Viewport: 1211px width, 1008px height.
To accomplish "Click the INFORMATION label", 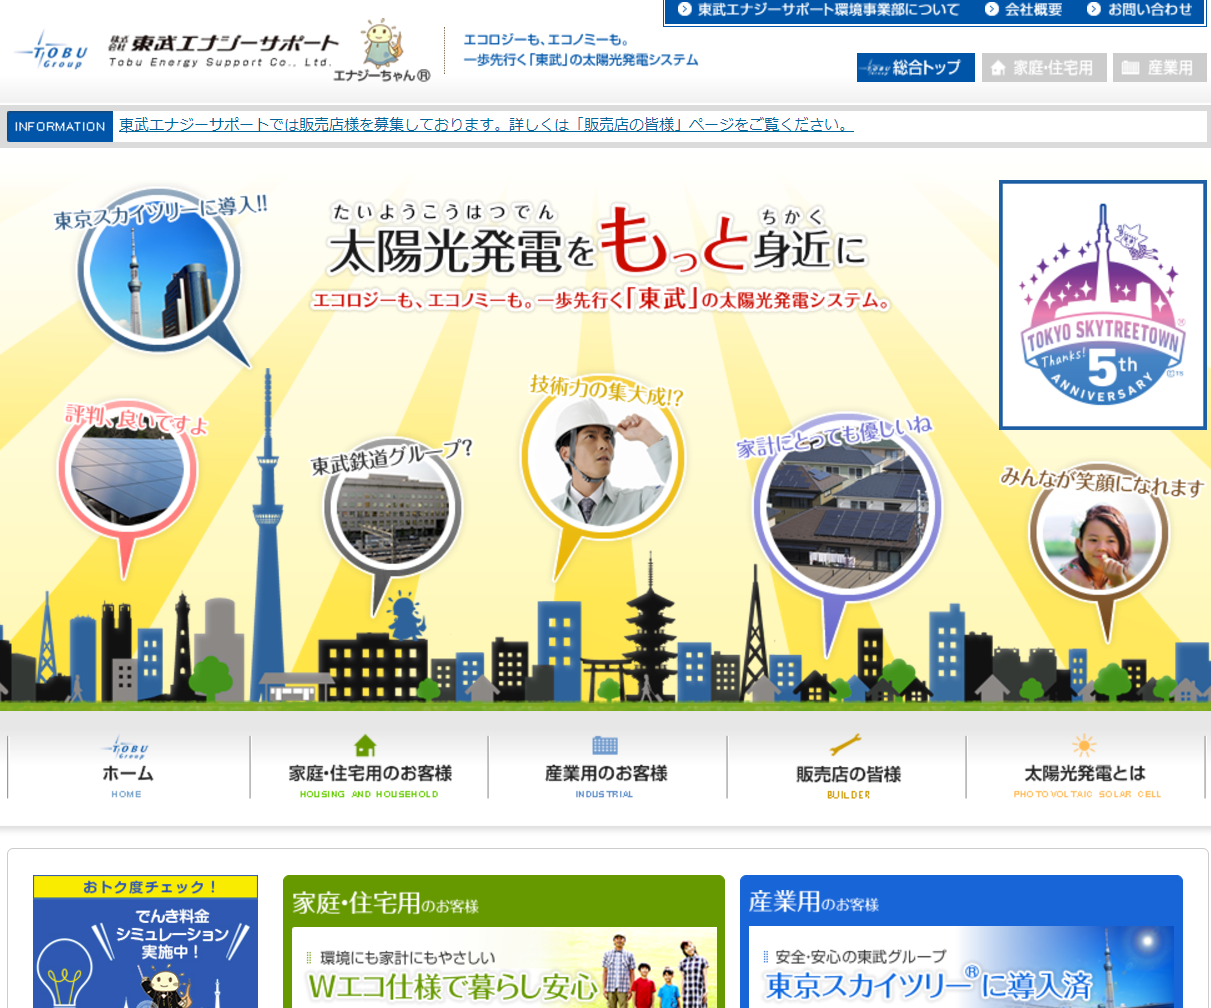I will coord(60,126).
